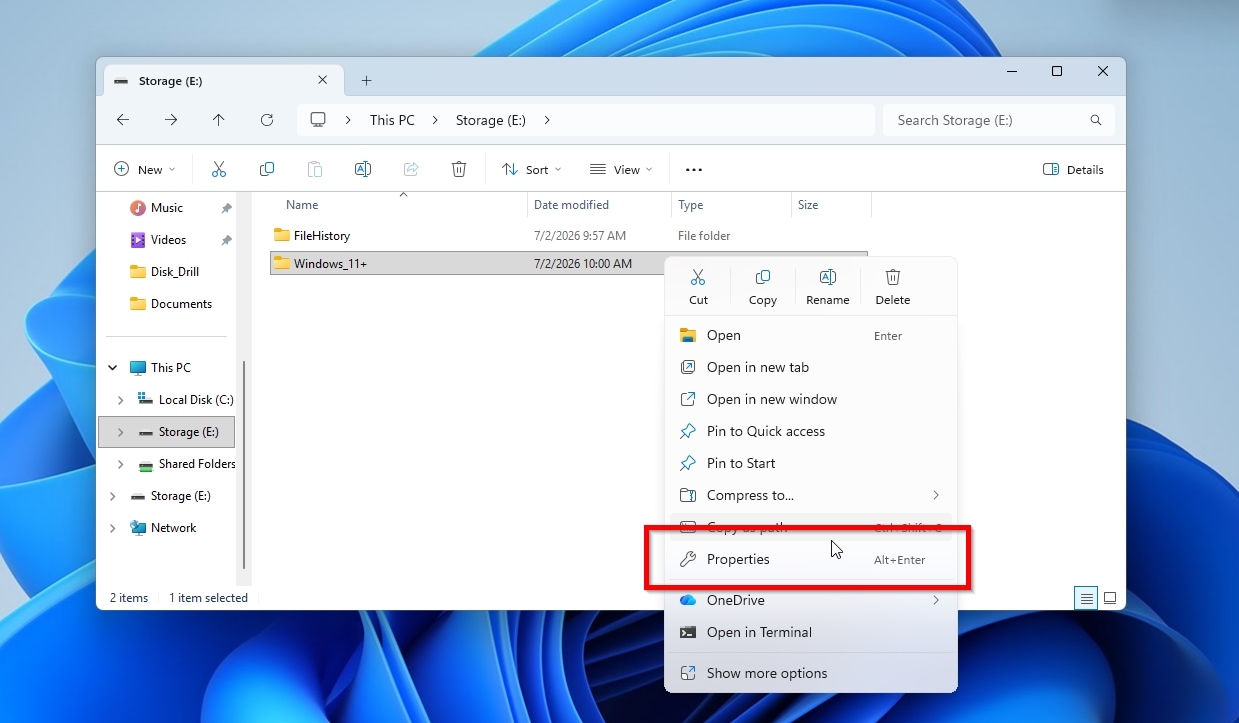Select the FileHistory folder row

[568, 236]
